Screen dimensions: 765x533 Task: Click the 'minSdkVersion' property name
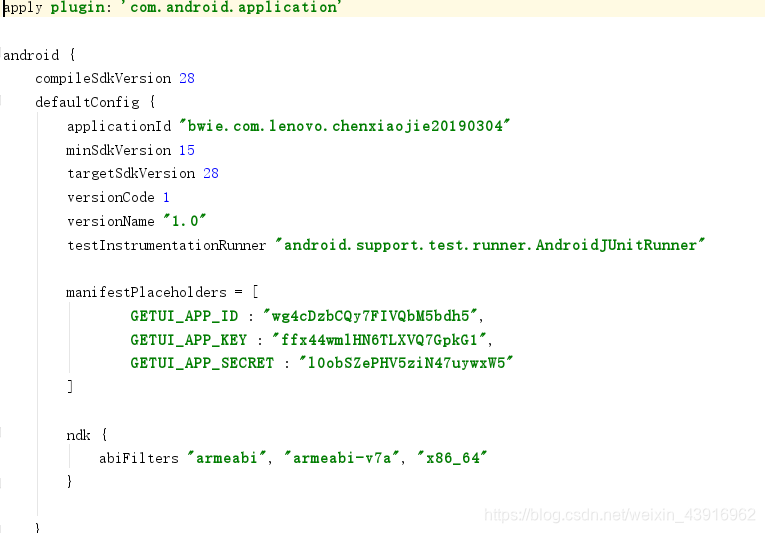point(119,150)
